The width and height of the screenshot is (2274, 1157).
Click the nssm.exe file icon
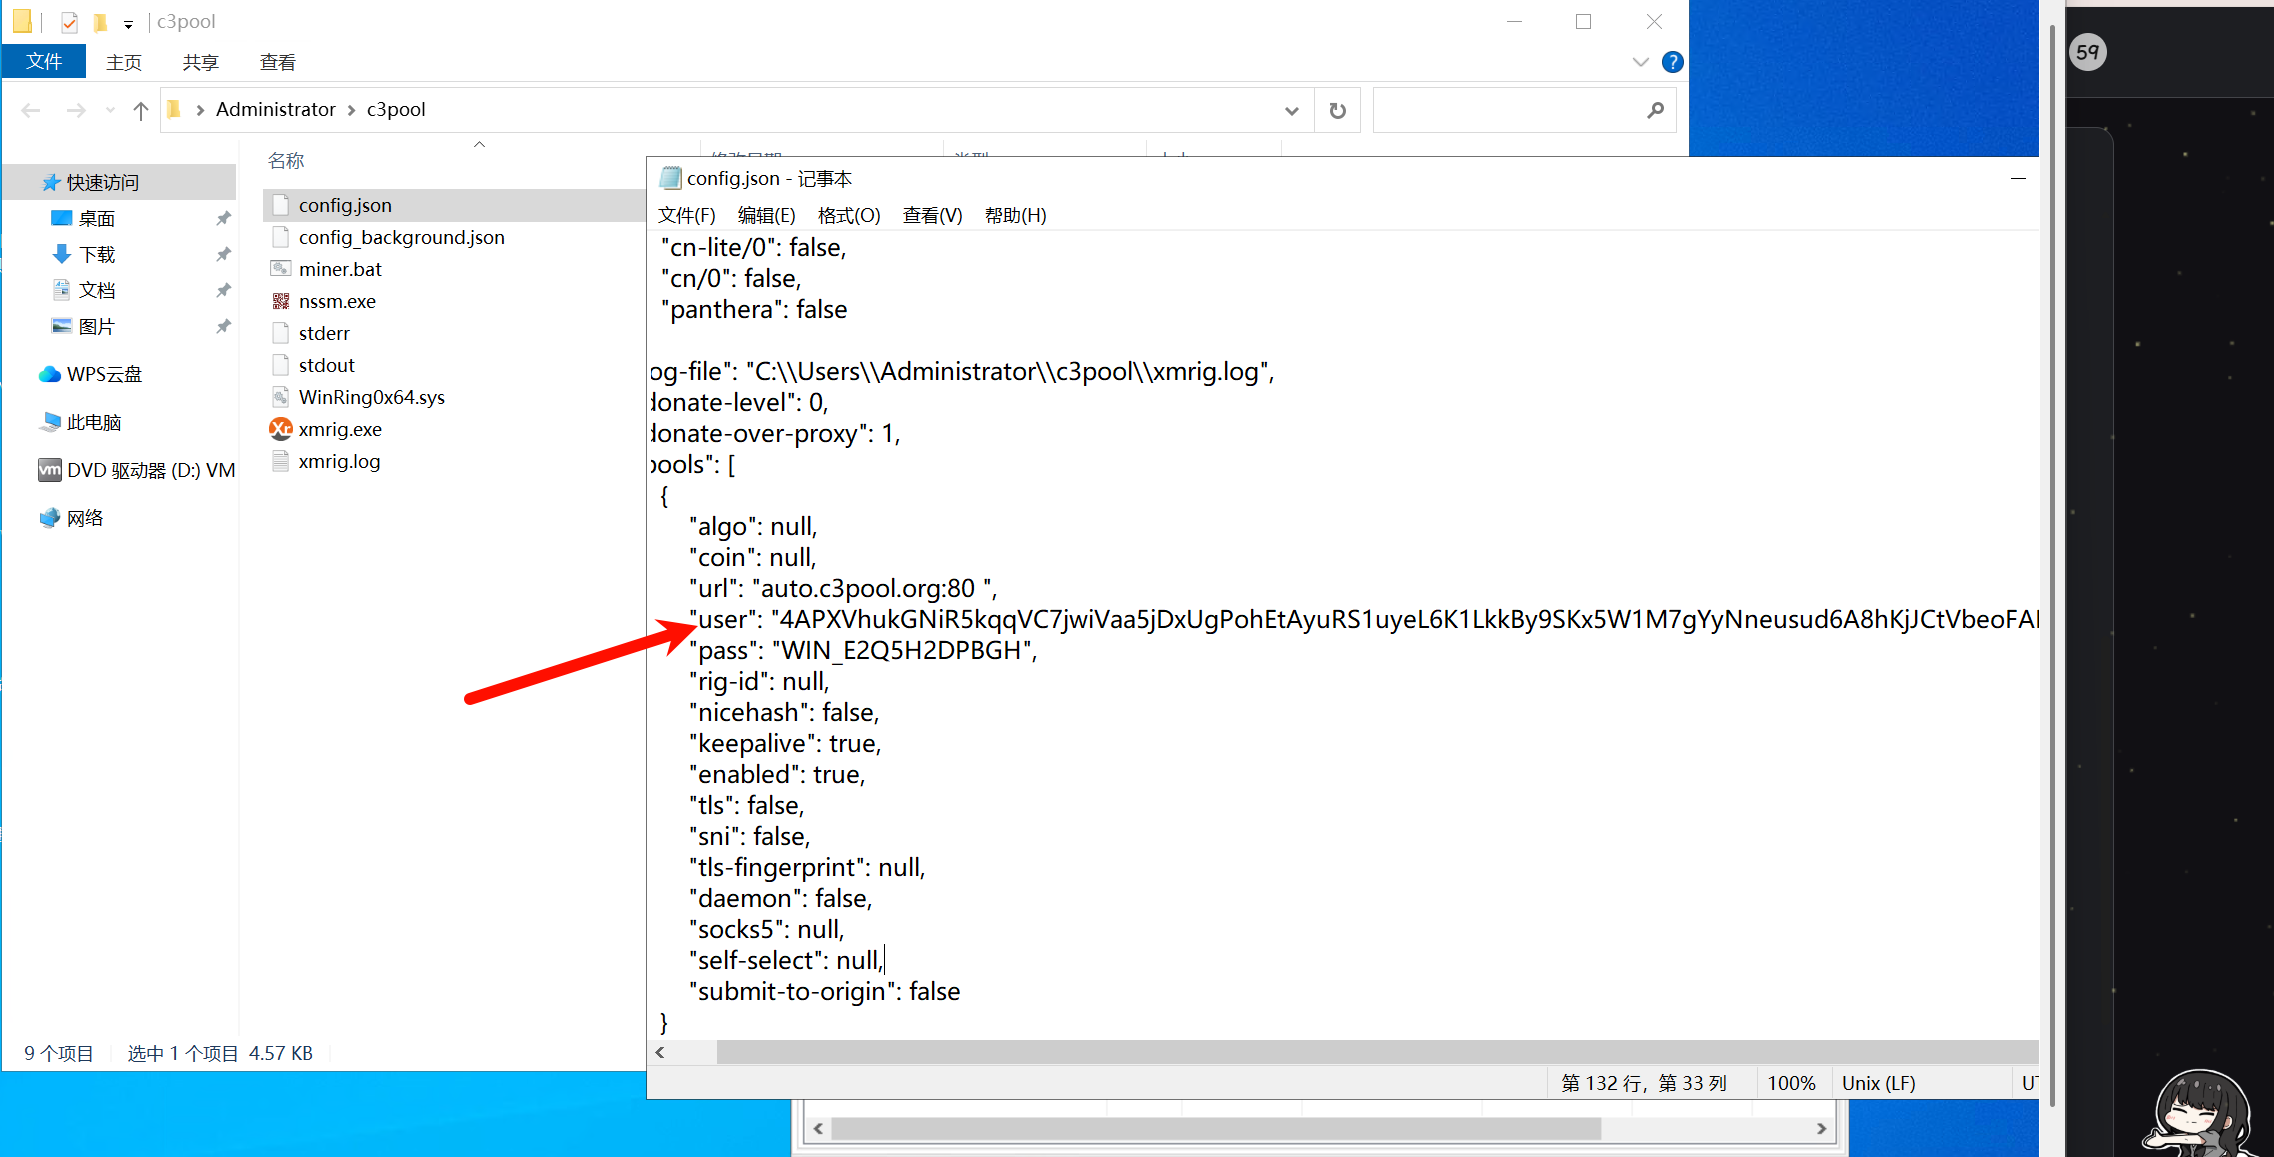(280, 301)
